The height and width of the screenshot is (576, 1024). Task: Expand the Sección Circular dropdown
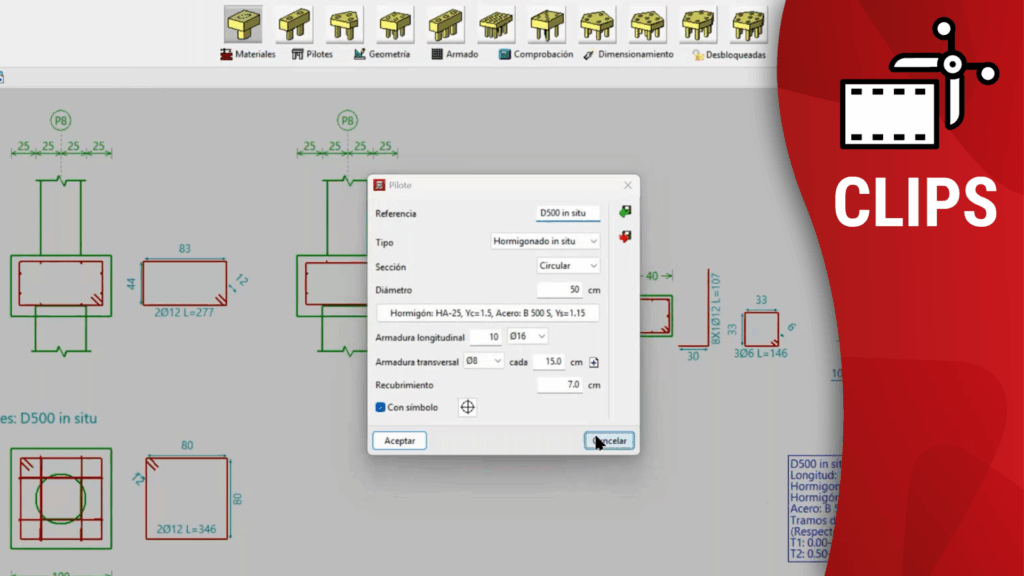pos(568,266)
